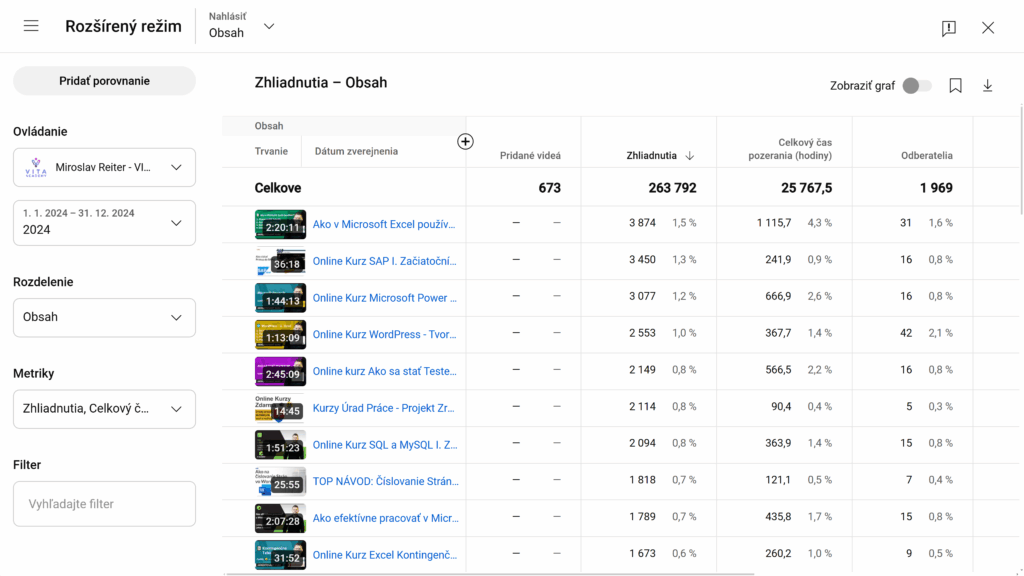Sort by Zhliadnutia descending arrow

pos(690,155)
